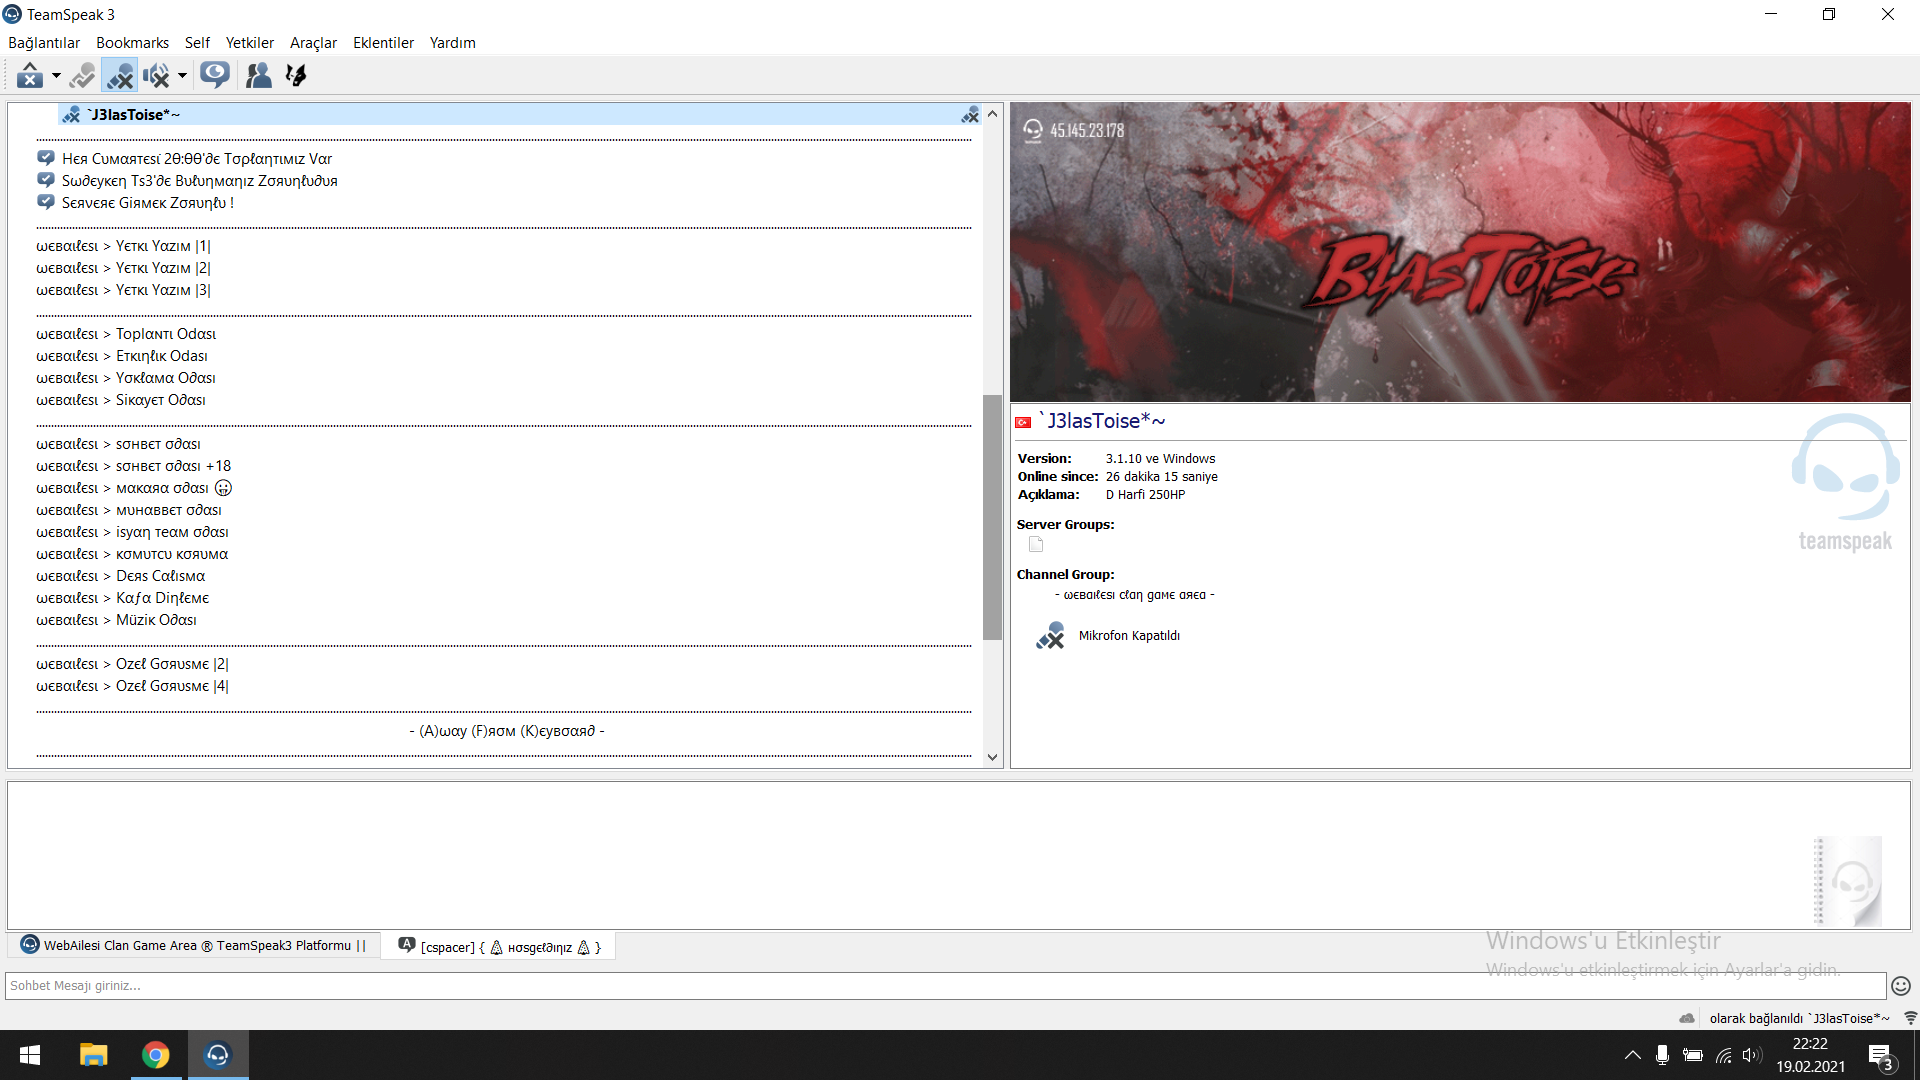Toggle the Away status icon
The image size is (1920, 1080).
[30, 75]
